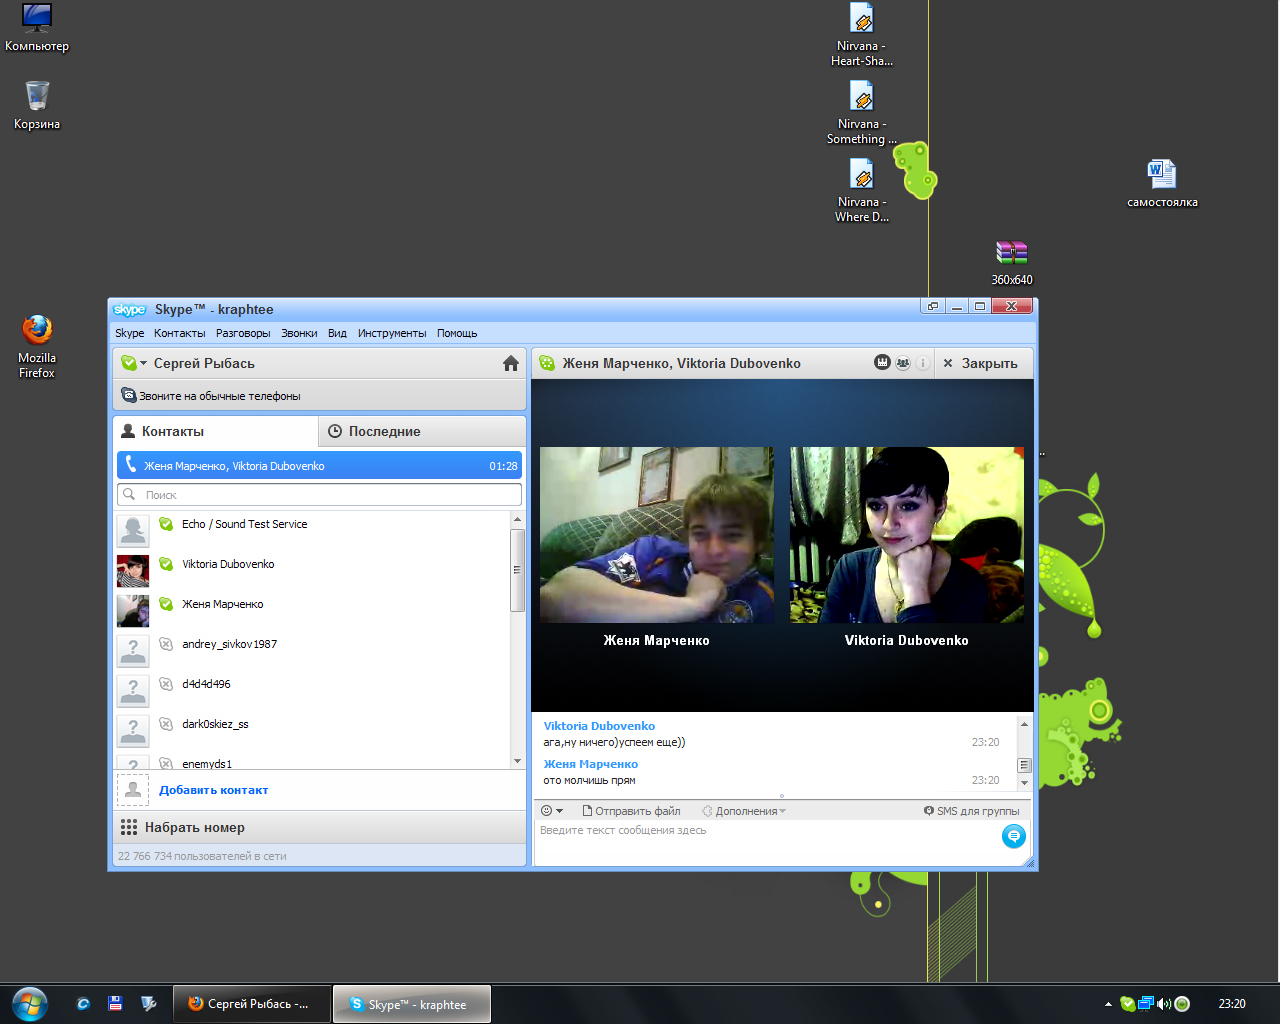Click the phone icon on active call row
1280x1024 pixels.
click(x=130, y=465)
